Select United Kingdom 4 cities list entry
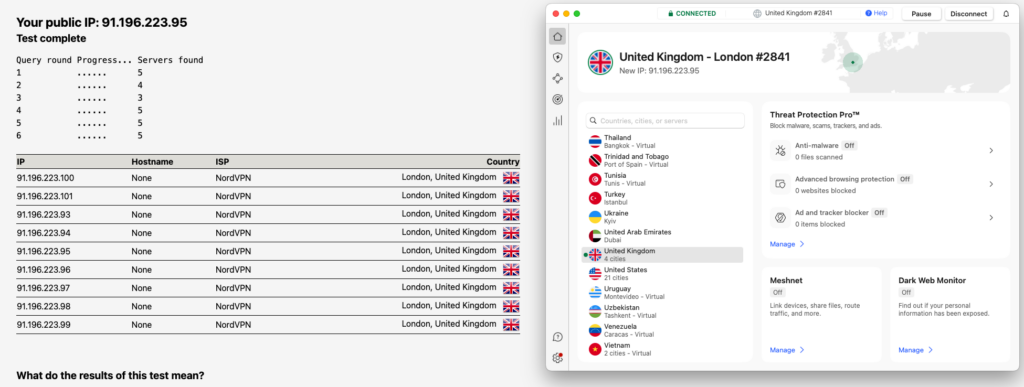Screen dimensions: 1024x387 tap(662, 255)
